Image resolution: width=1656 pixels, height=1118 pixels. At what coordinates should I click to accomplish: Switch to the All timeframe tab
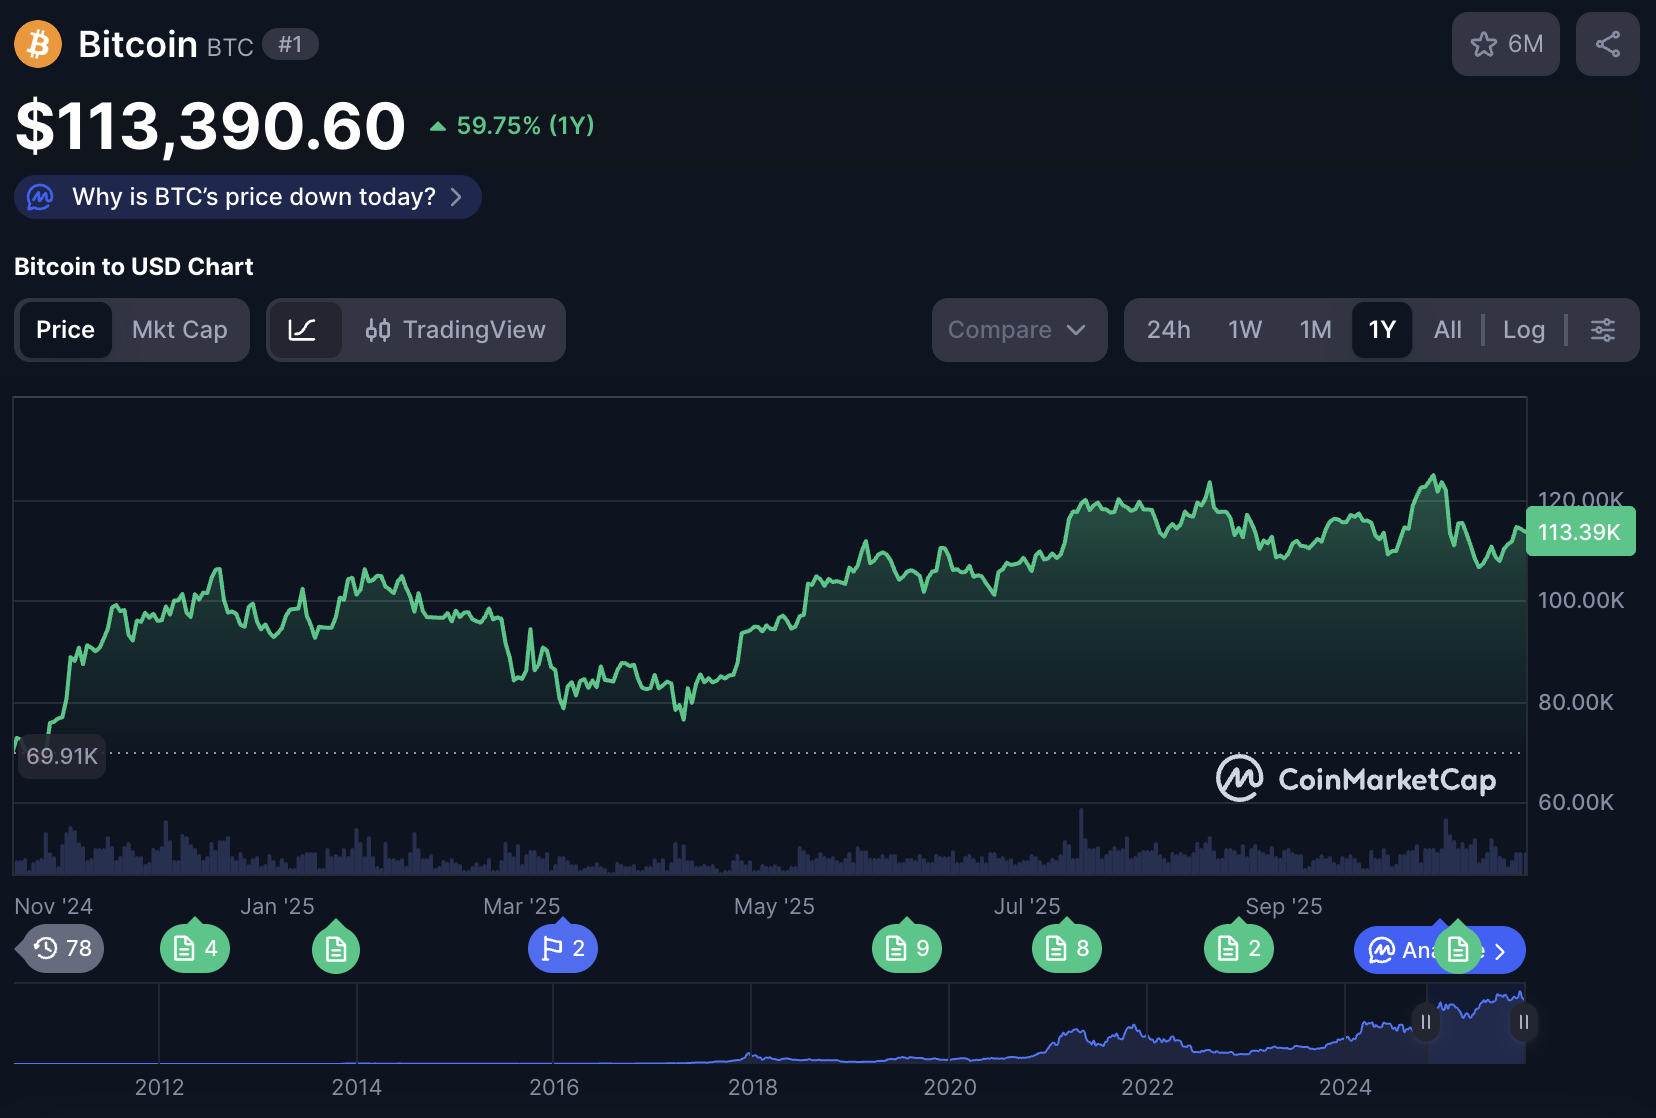(x=1447, y=329)
